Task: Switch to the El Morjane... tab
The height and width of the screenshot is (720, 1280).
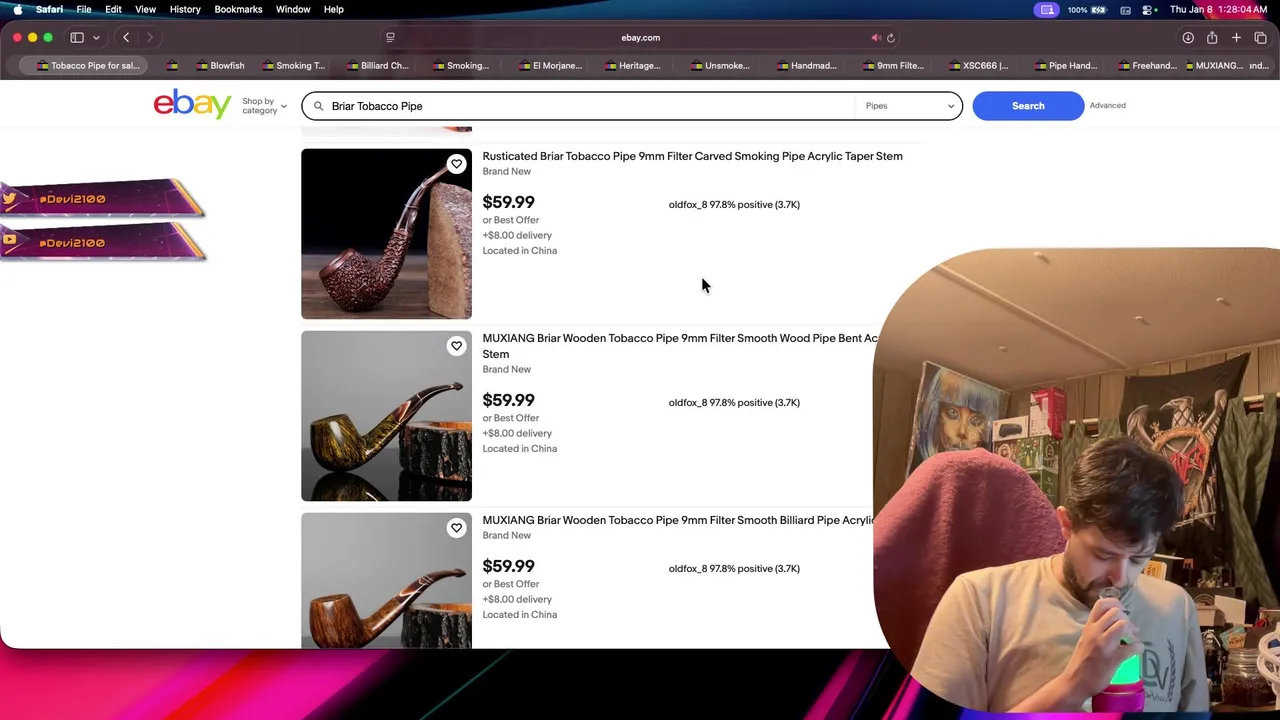Action: [x=550, y=66]
